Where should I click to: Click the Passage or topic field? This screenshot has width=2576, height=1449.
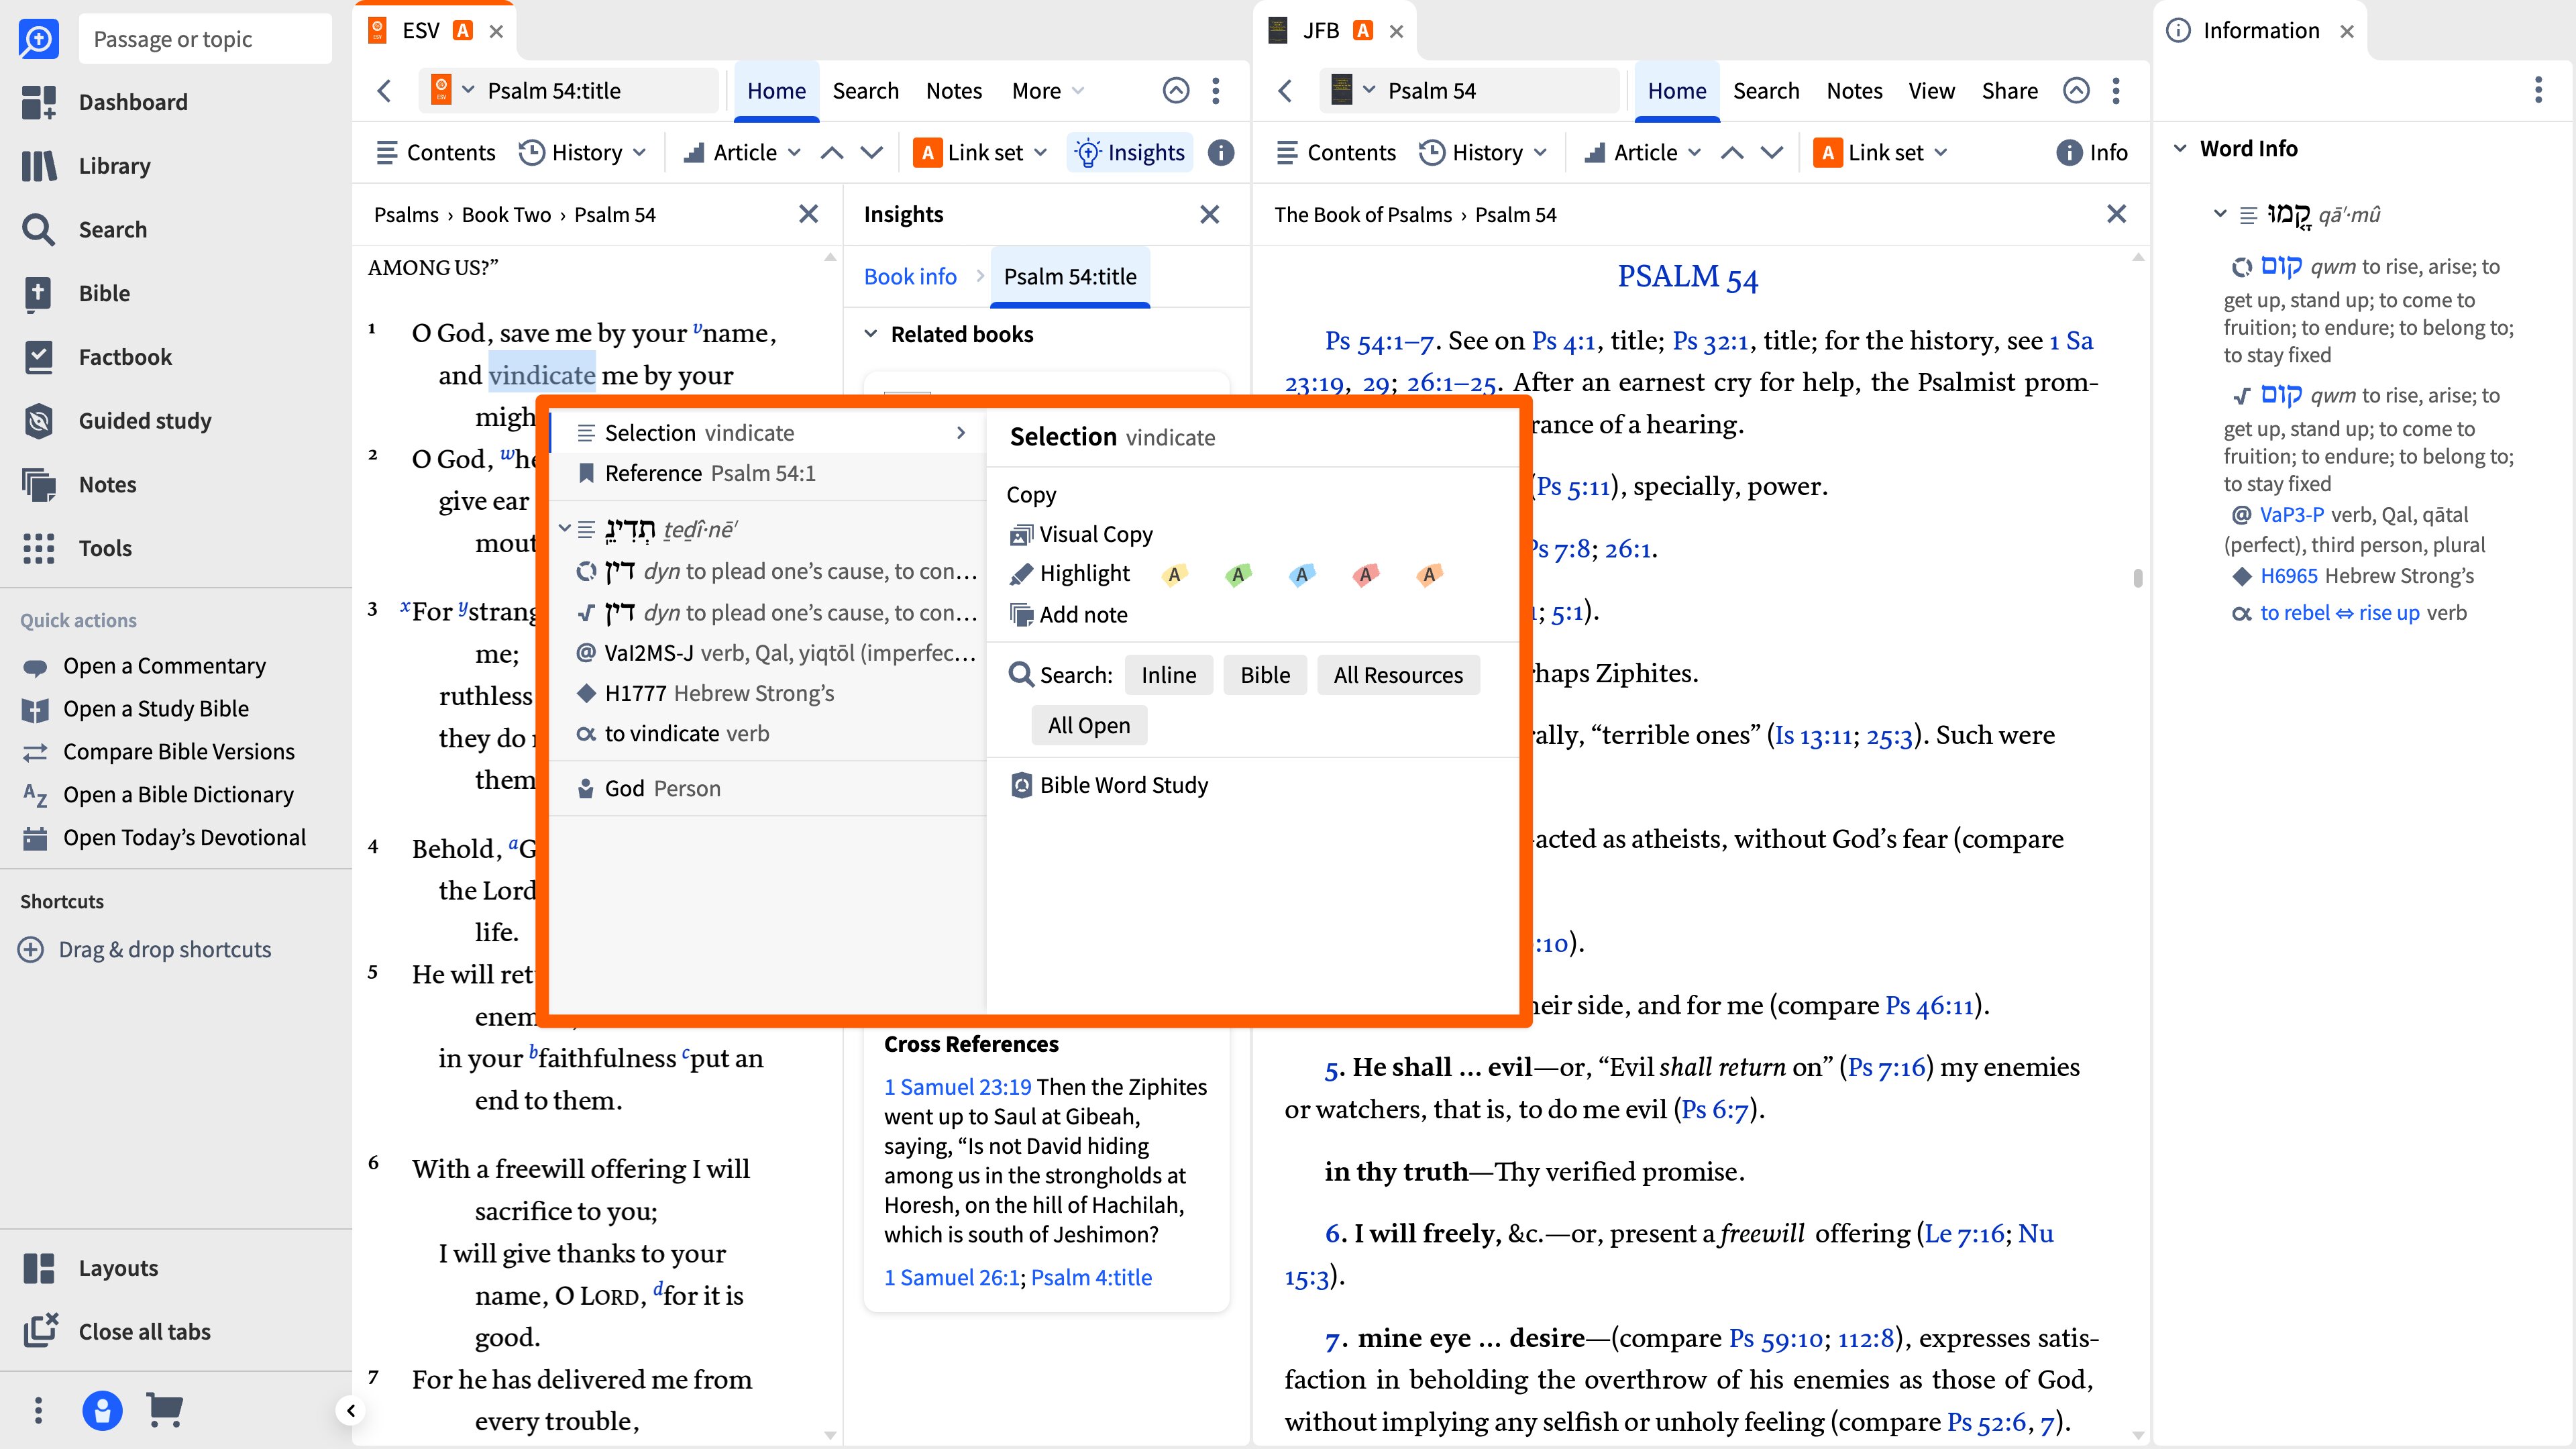pos(204,39)
